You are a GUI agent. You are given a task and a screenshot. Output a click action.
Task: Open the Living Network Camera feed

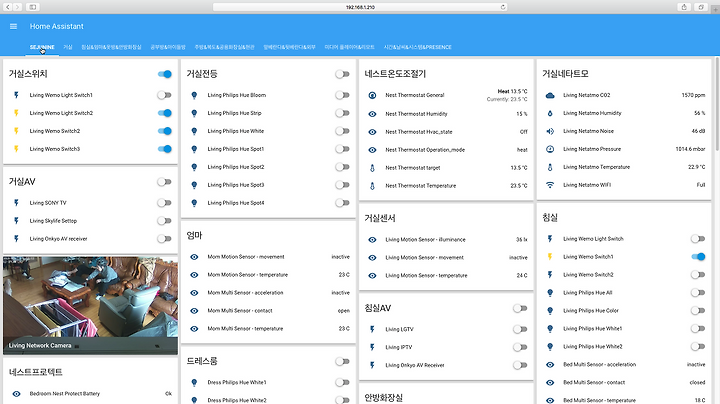[90, 305]
